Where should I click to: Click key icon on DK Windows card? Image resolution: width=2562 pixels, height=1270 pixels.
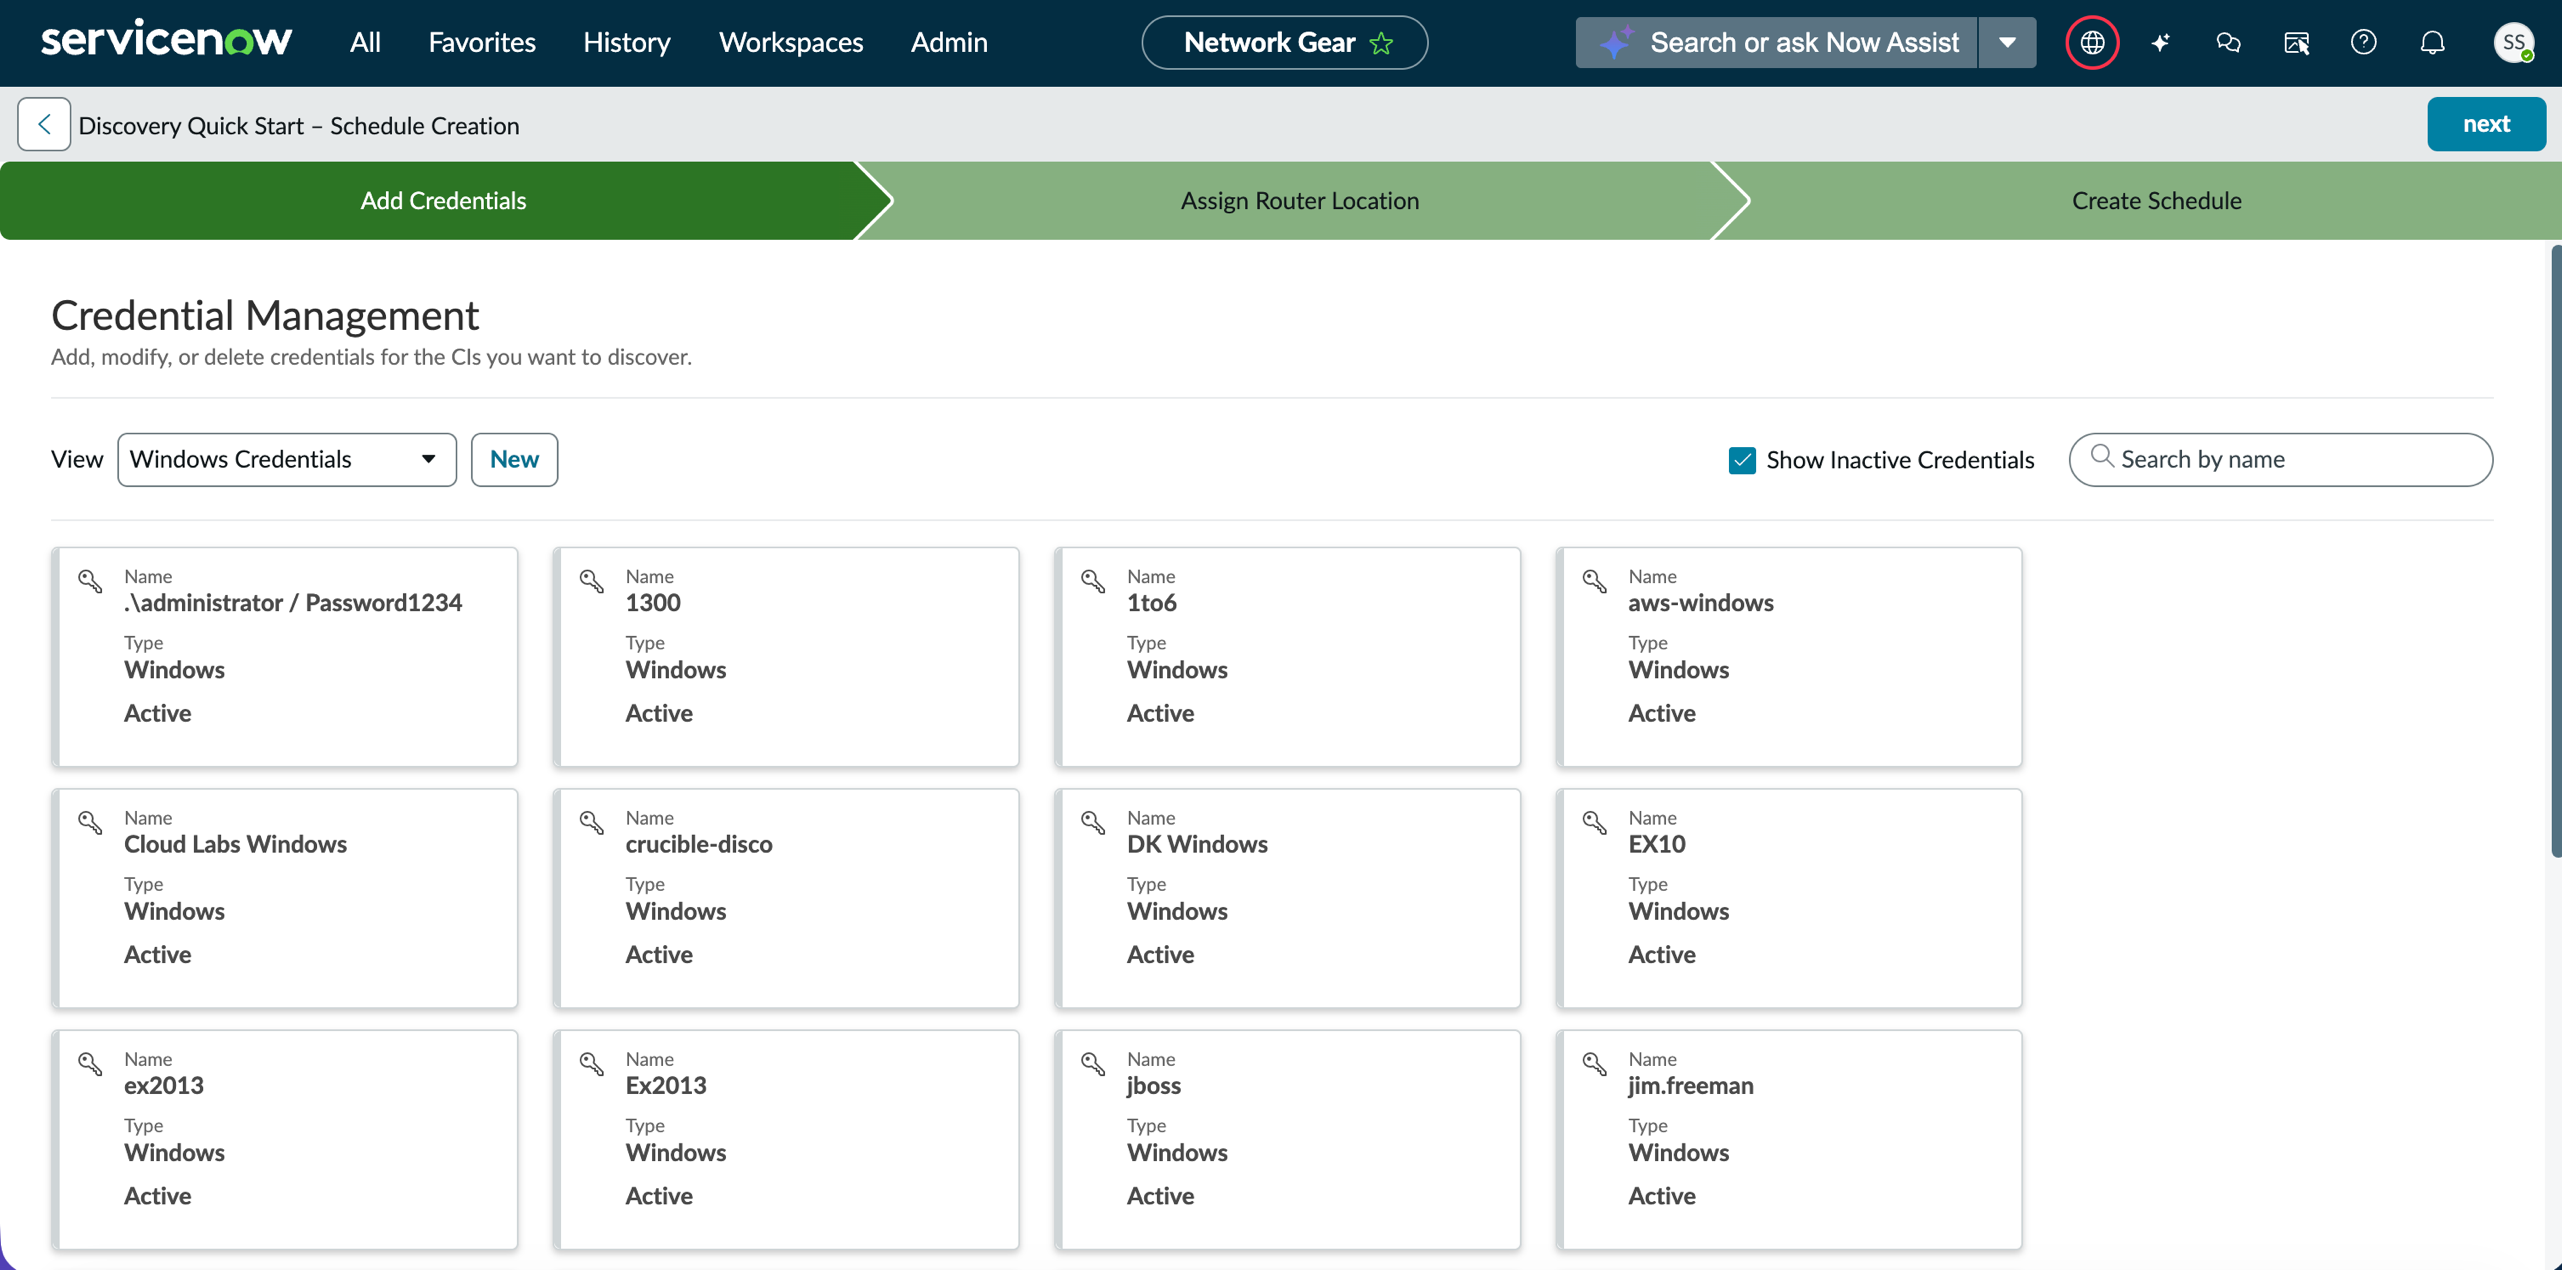(1093, 822)
